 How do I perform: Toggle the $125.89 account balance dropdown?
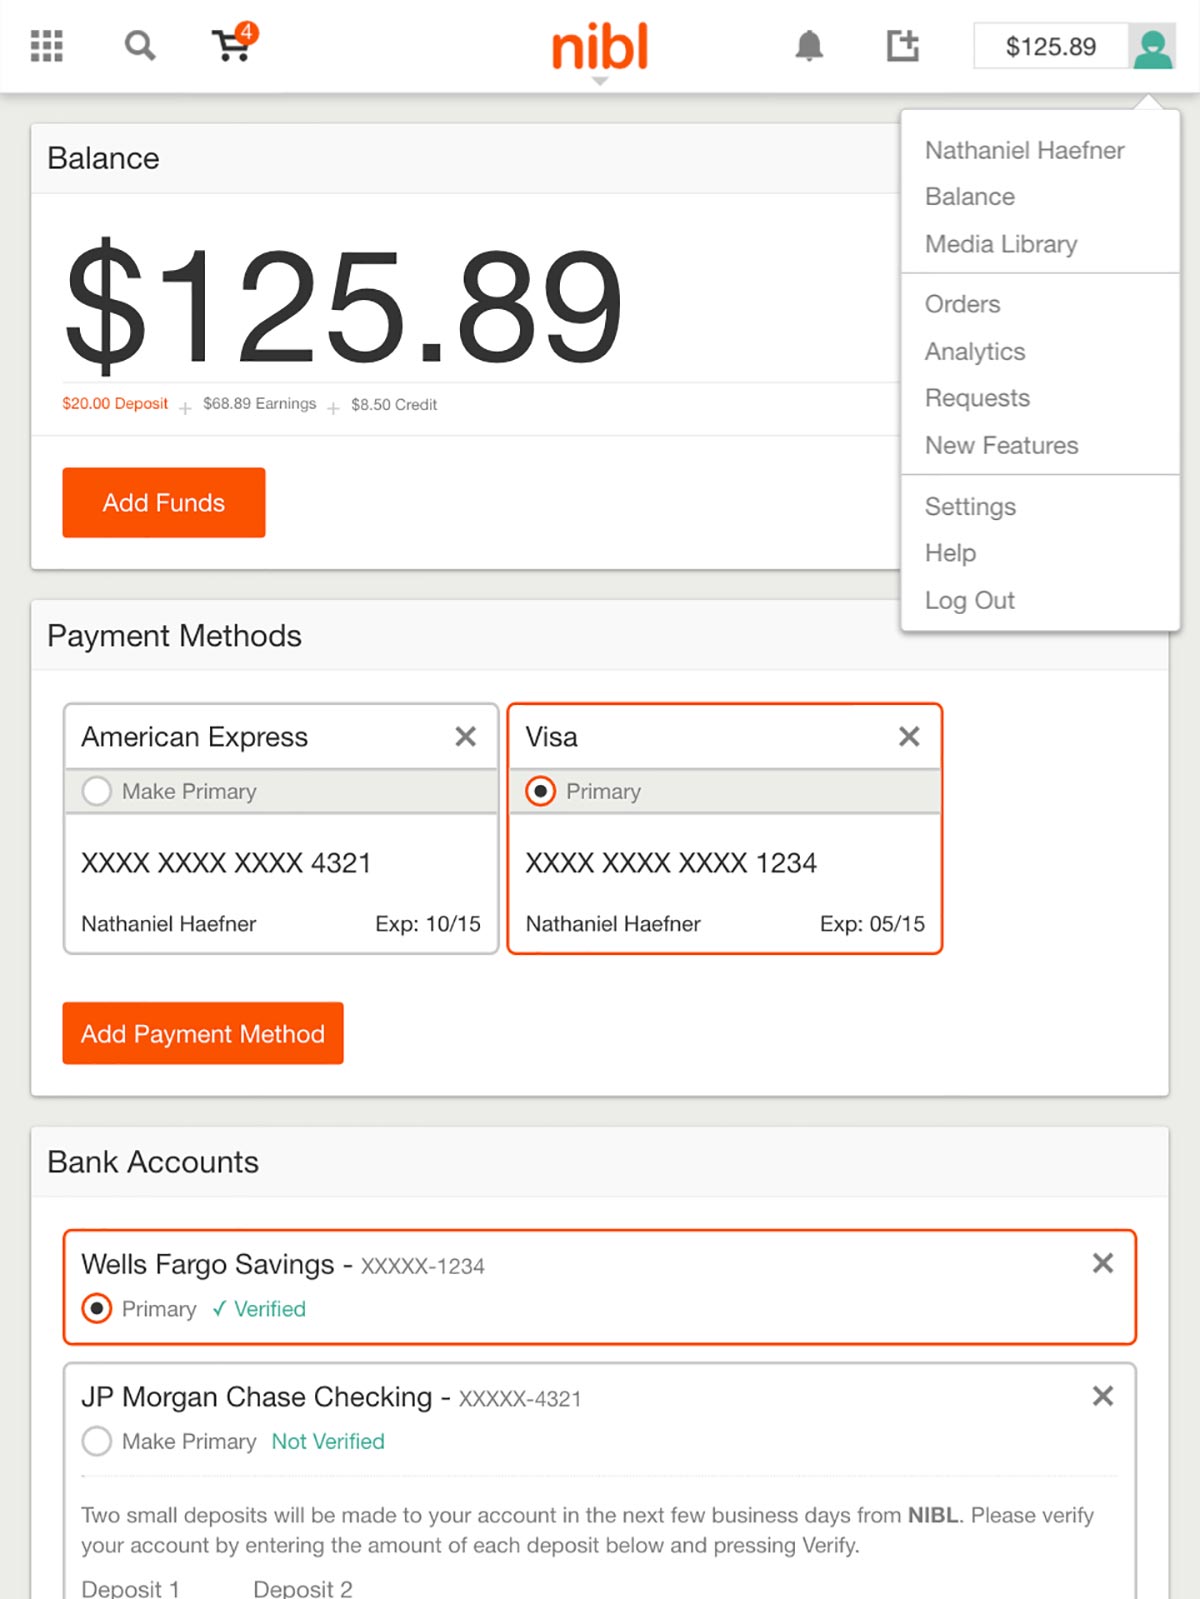coord(1051,46)
